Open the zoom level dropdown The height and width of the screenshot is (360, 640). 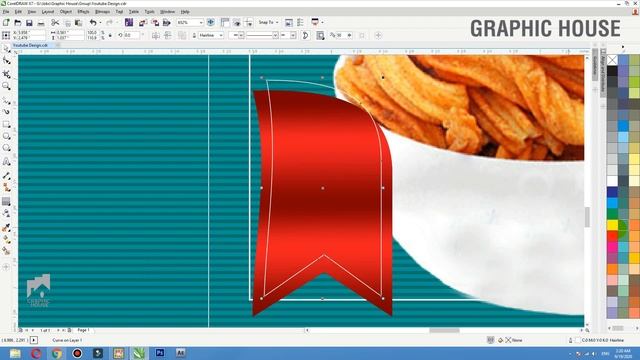click(200, 22)
